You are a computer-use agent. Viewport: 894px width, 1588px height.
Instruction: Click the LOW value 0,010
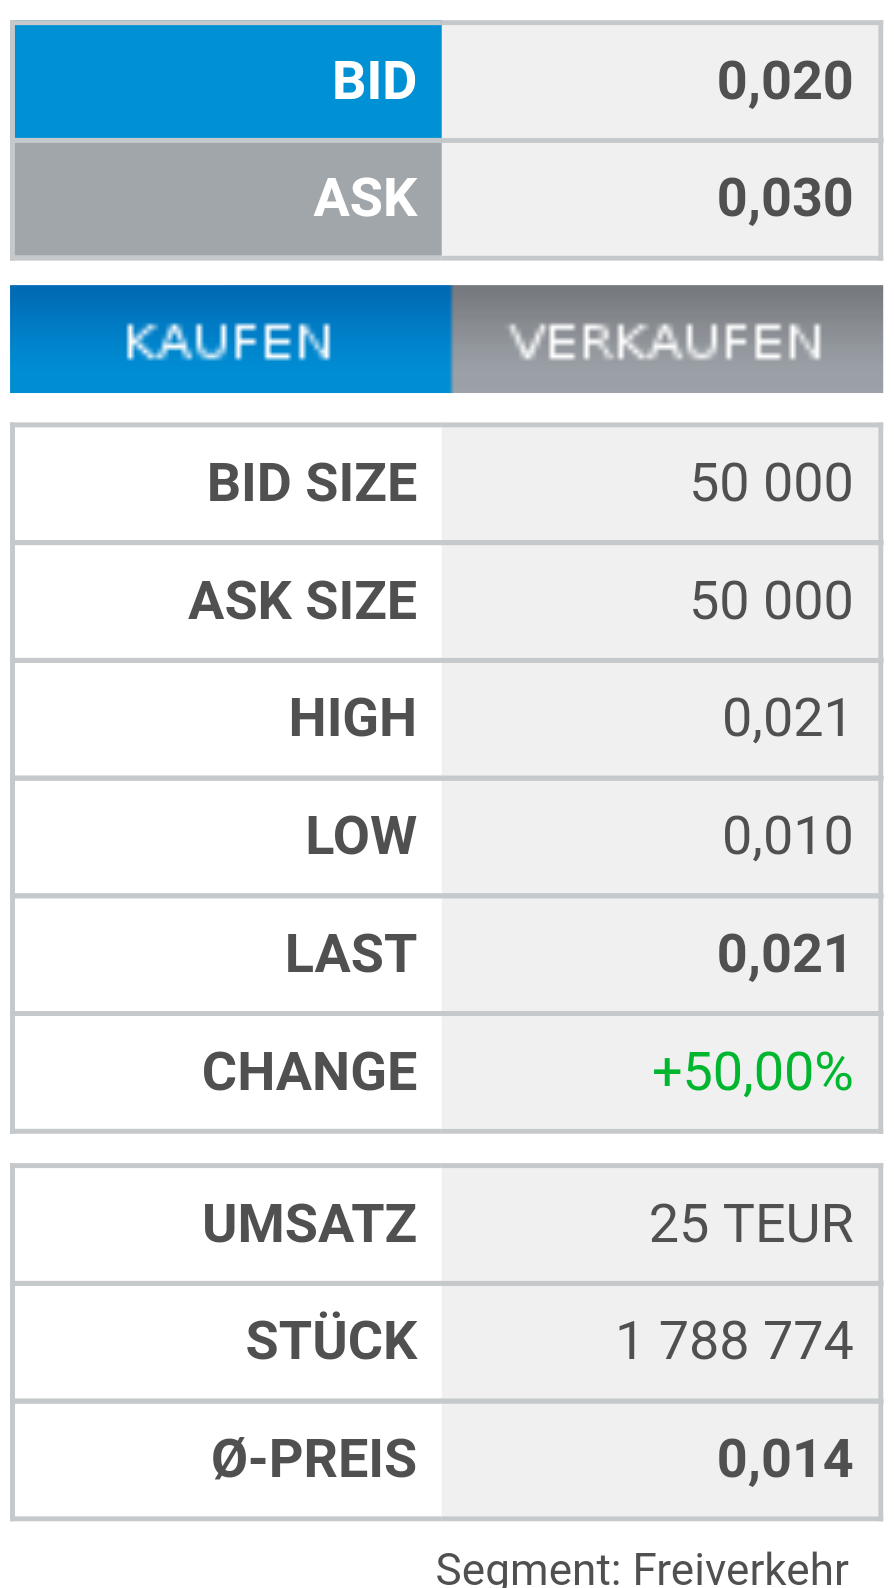pos(787,836)
